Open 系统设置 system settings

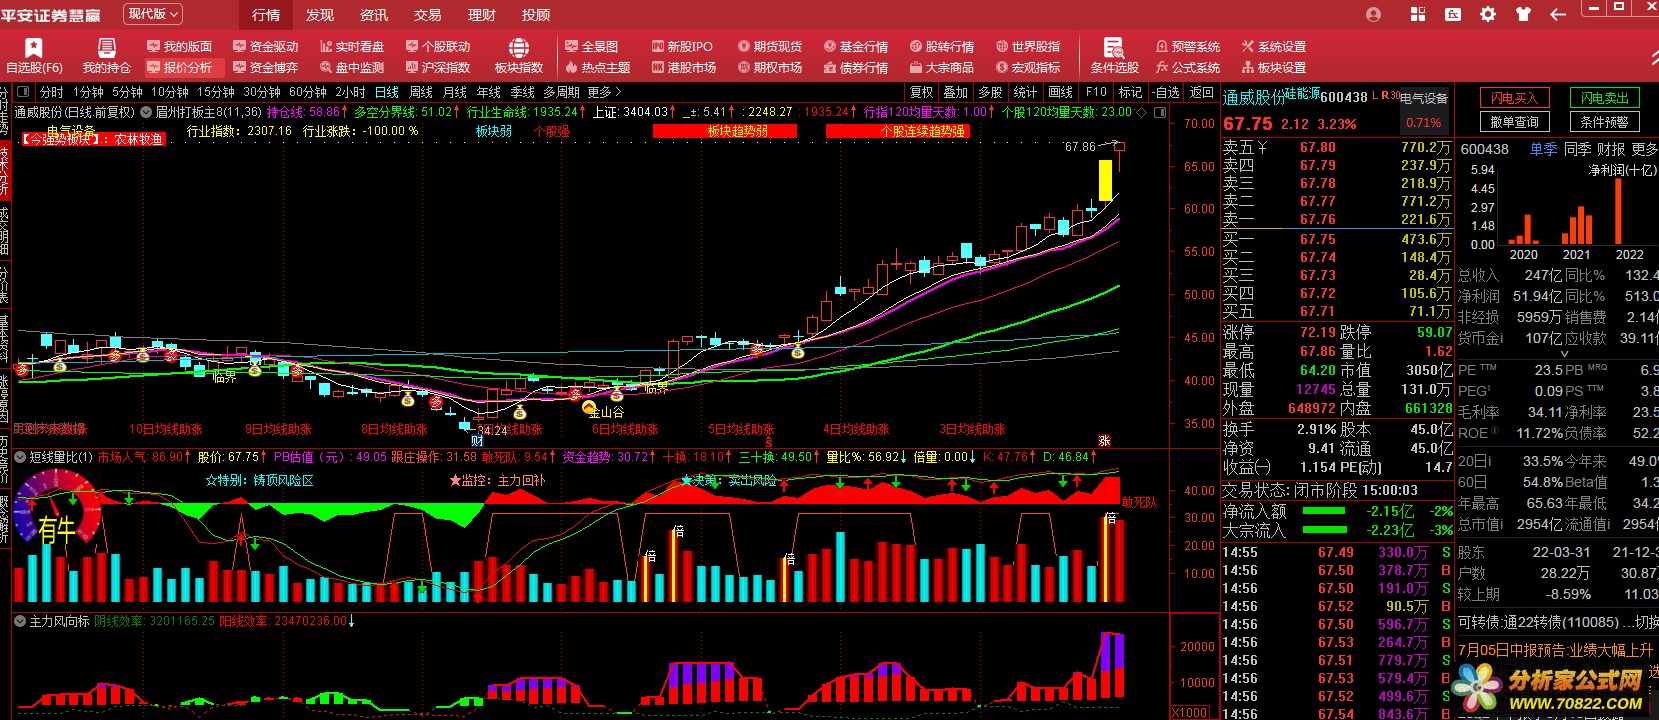click(1274, 46)
